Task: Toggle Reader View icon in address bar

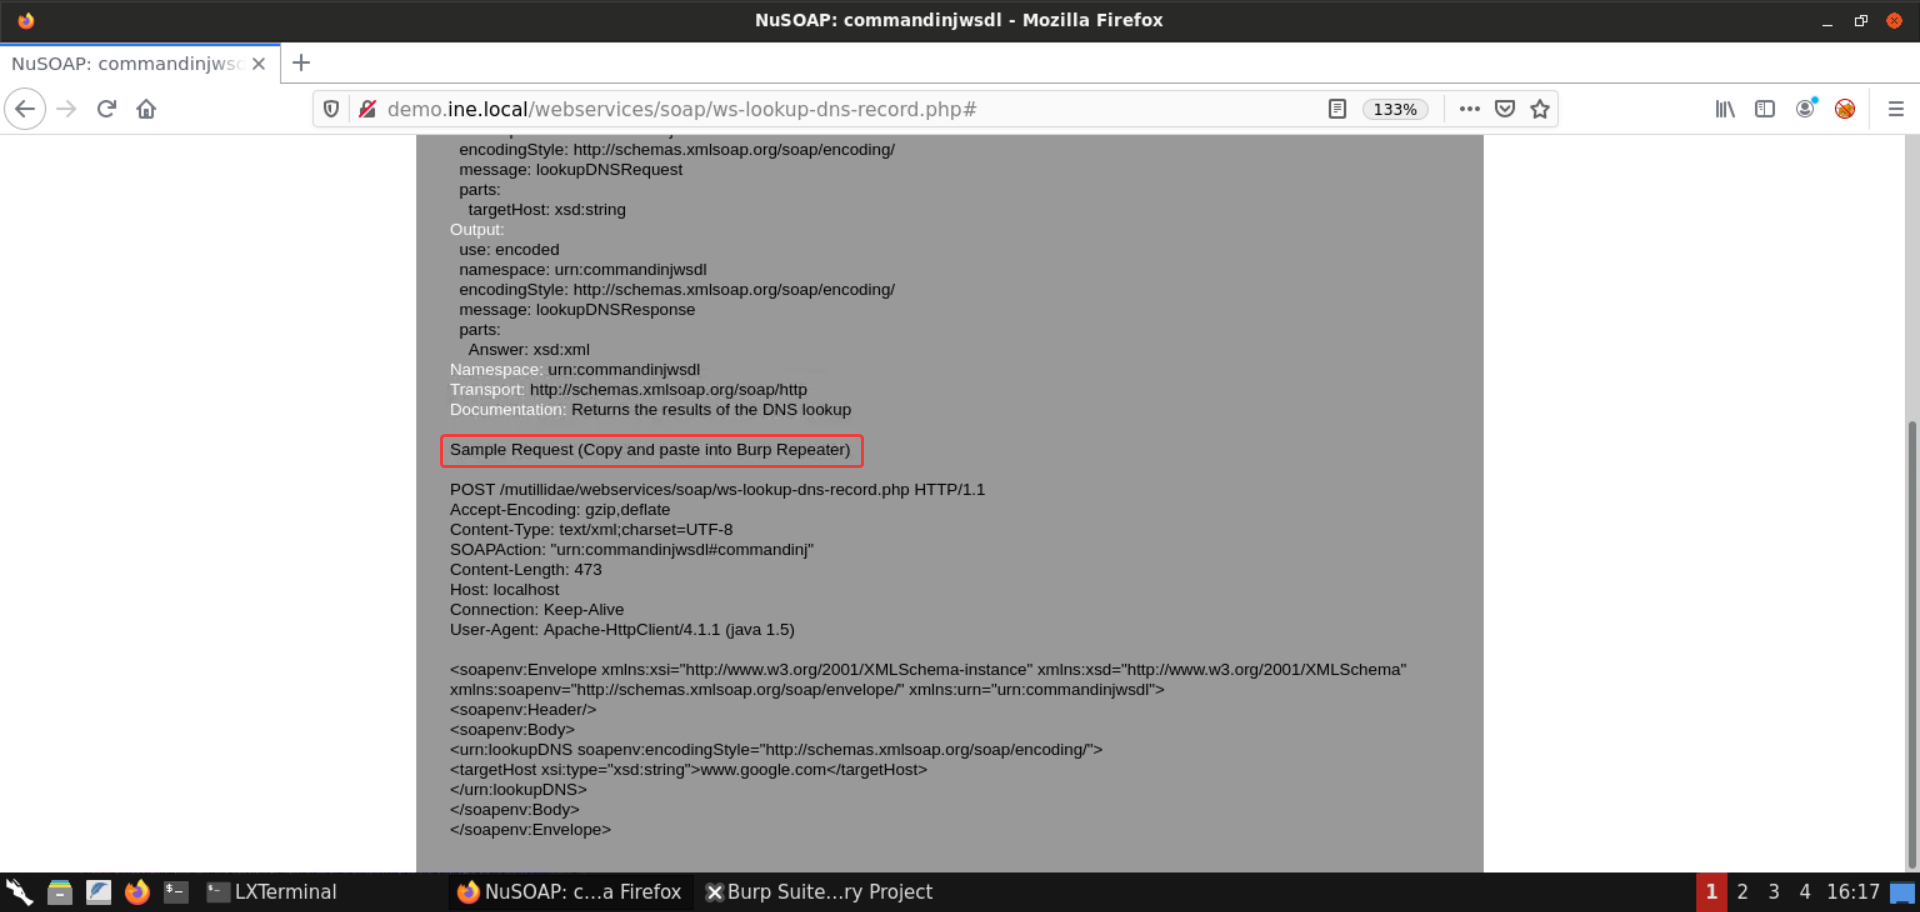Action: pyautogui.click(x=1337, y=109)
